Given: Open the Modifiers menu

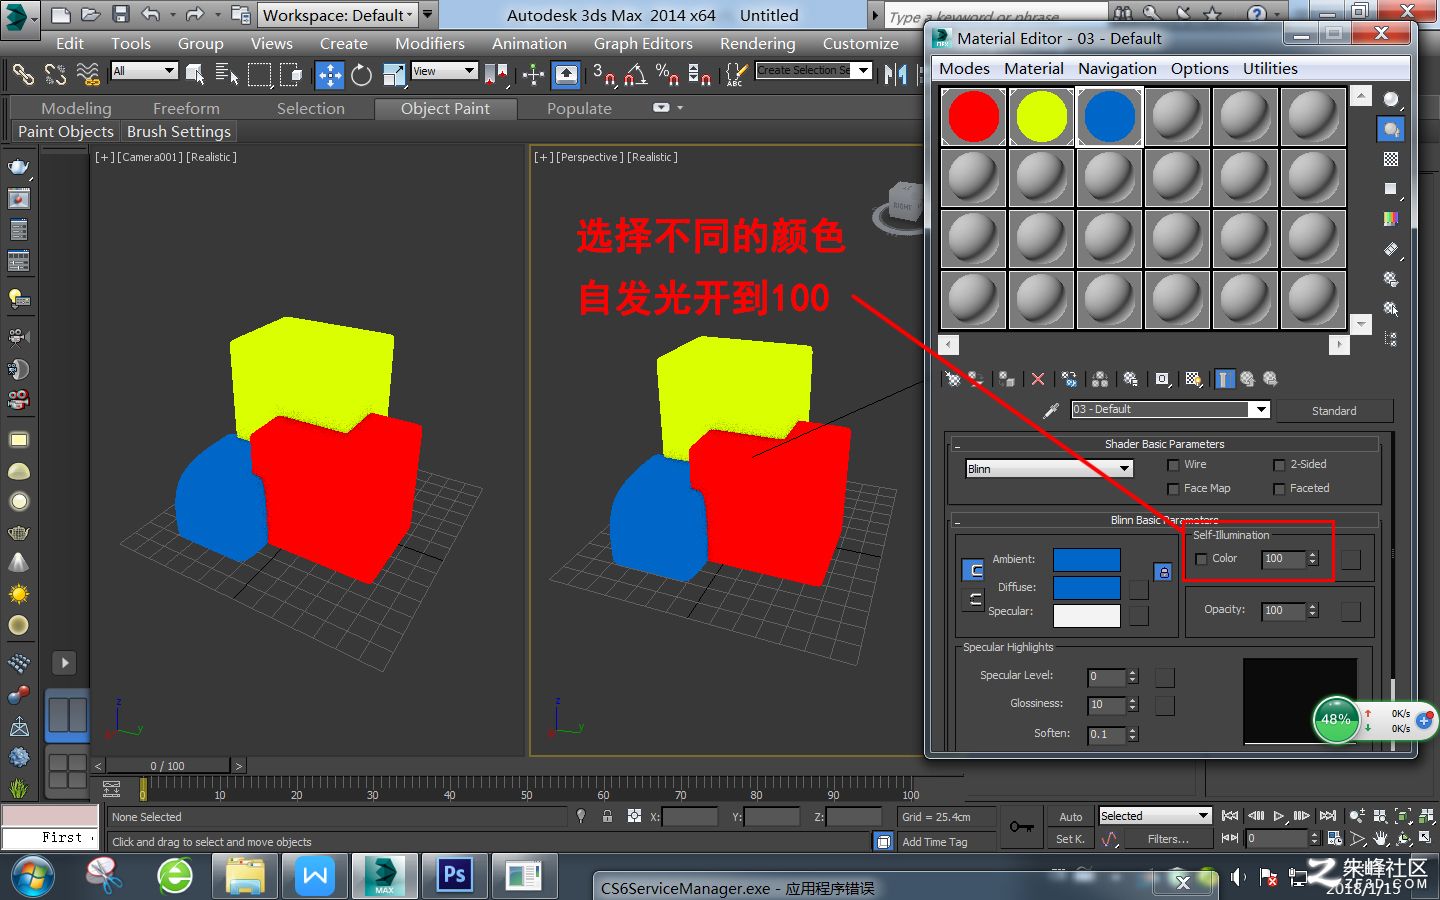Looking at the screenshot, I should click(x=430, y=43).
